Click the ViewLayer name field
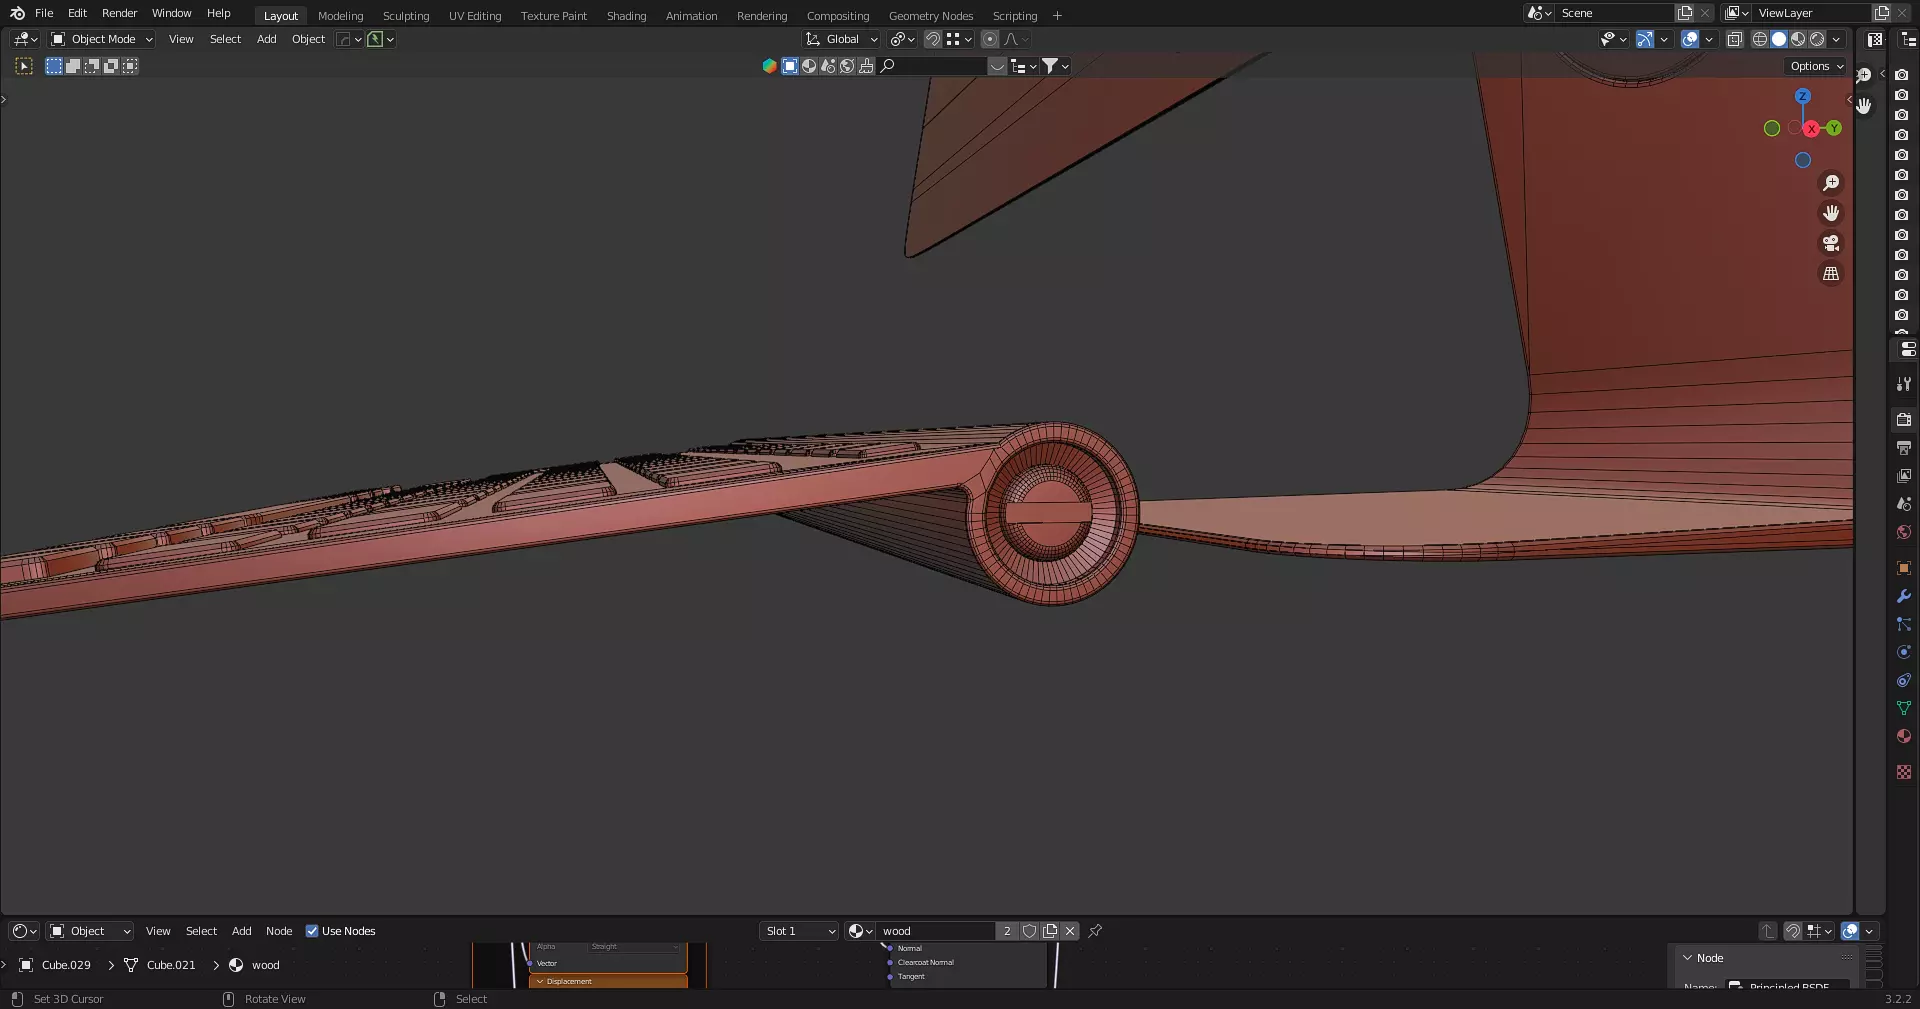The width and height of the screenshot is (1920, 1009). 1810,13
